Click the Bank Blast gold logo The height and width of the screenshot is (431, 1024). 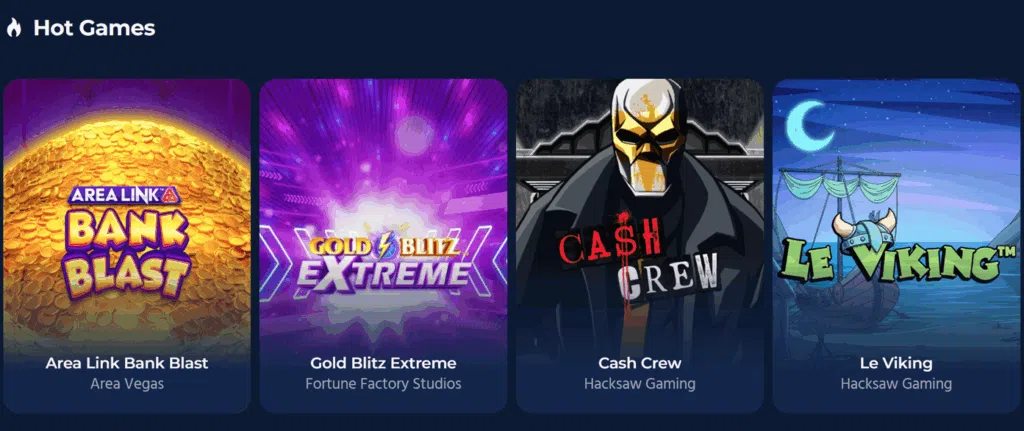[x=128, y=242]
